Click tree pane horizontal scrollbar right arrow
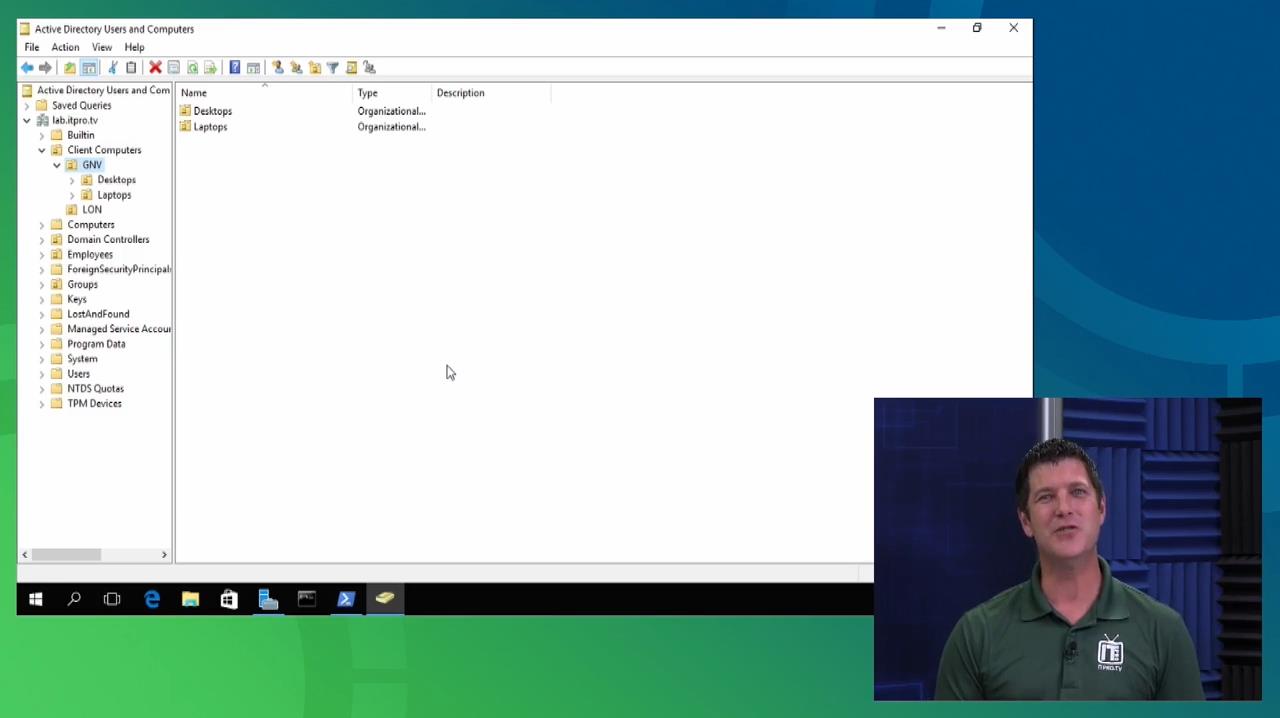Viewport: 1280px width, 718px height. tap(164, 554)
